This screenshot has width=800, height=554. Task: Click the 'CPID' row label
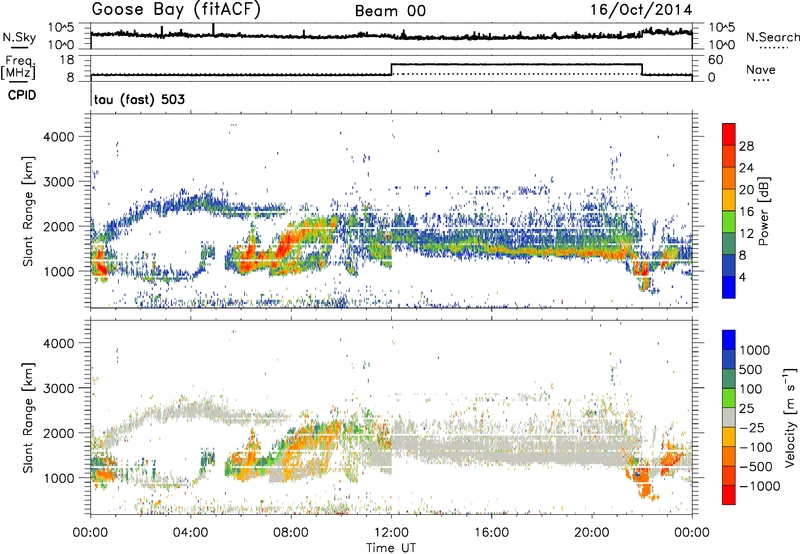[x=22, y=95]
